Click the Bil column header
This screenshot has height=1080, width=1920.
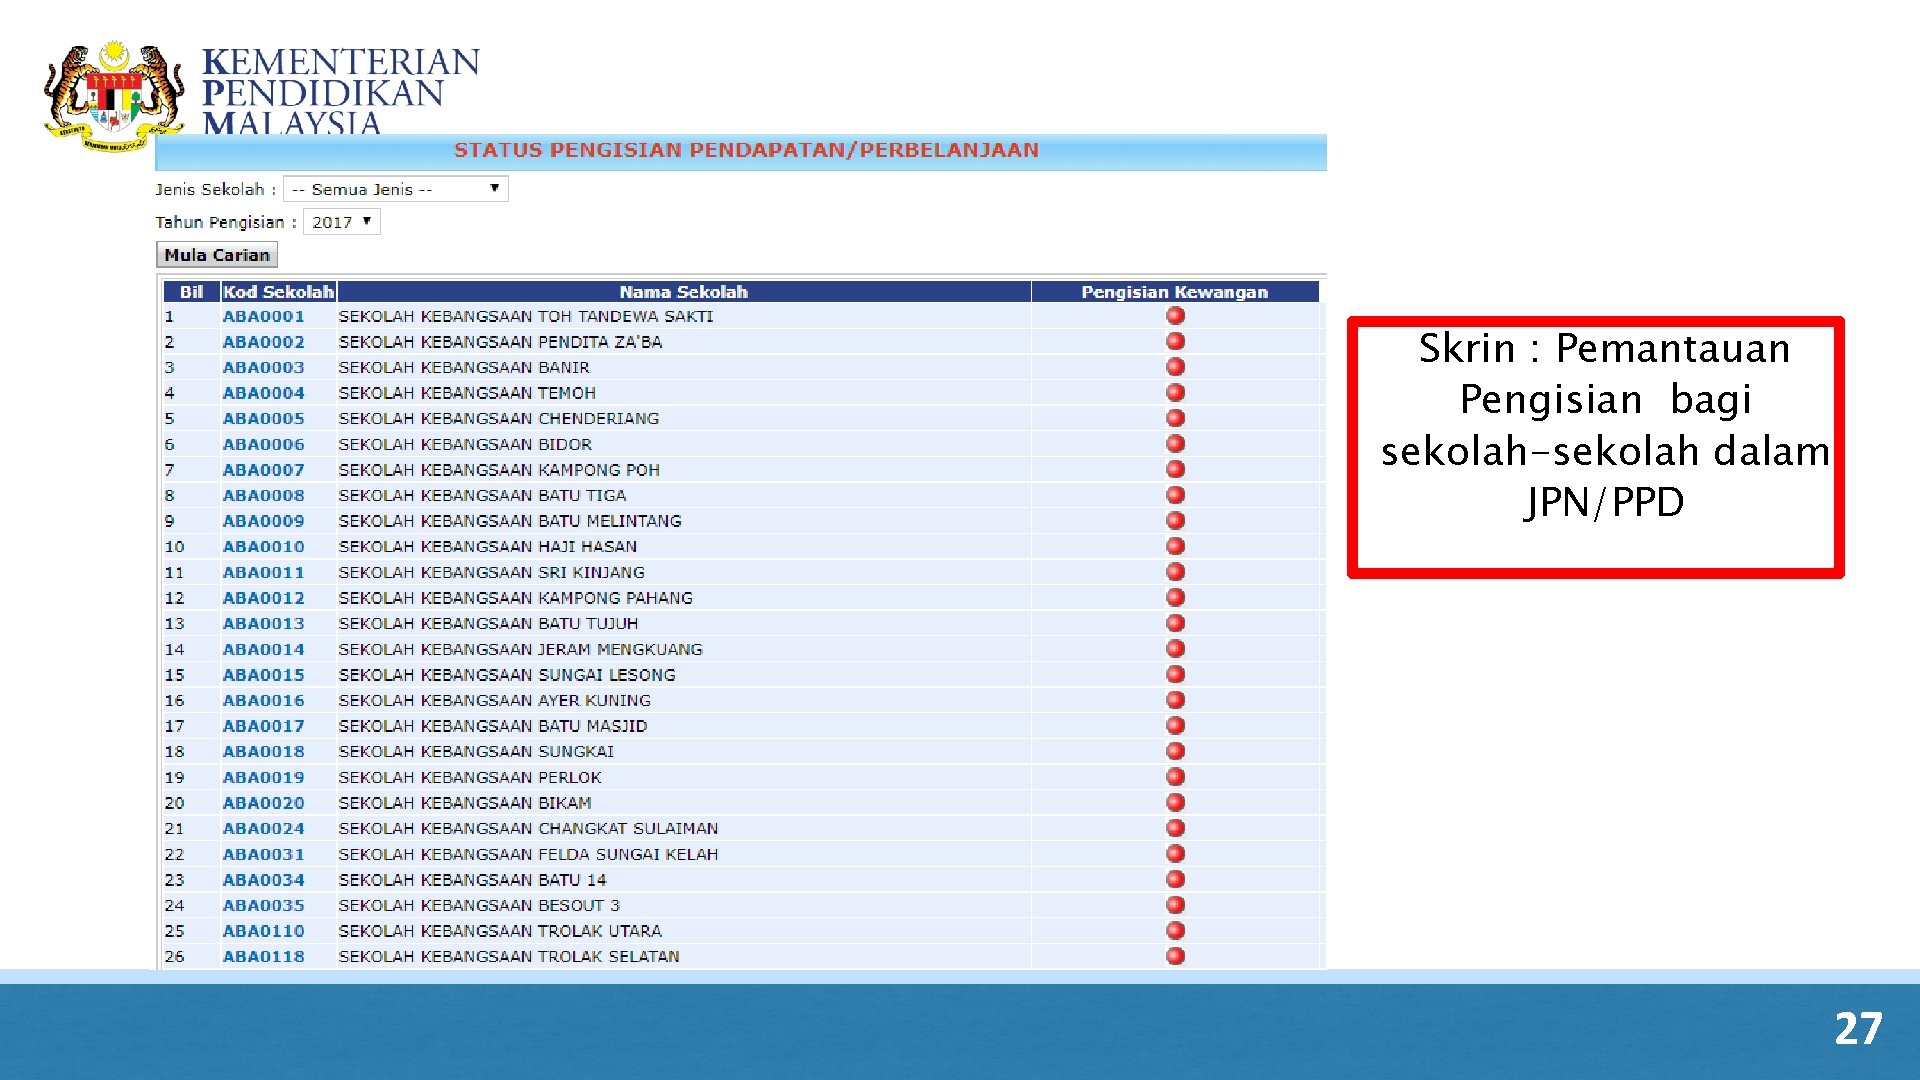191,292
